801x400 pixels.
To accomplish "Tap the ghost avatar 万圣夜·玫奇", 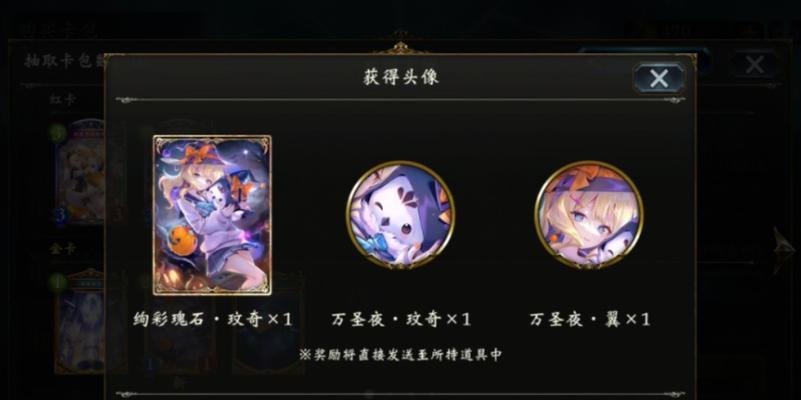I will [400, 215].
